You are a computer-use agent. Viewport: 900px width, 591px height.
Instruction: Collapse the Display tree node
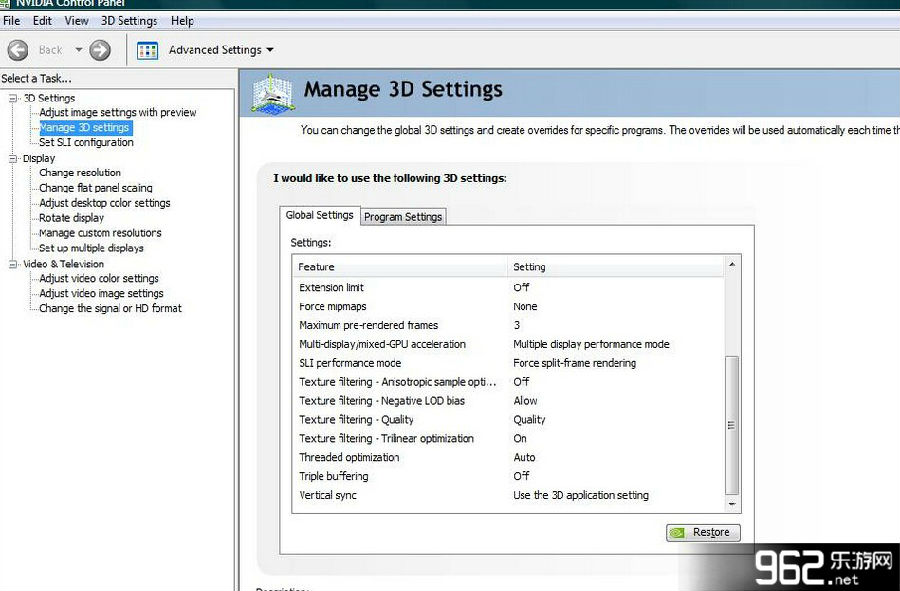13,158
